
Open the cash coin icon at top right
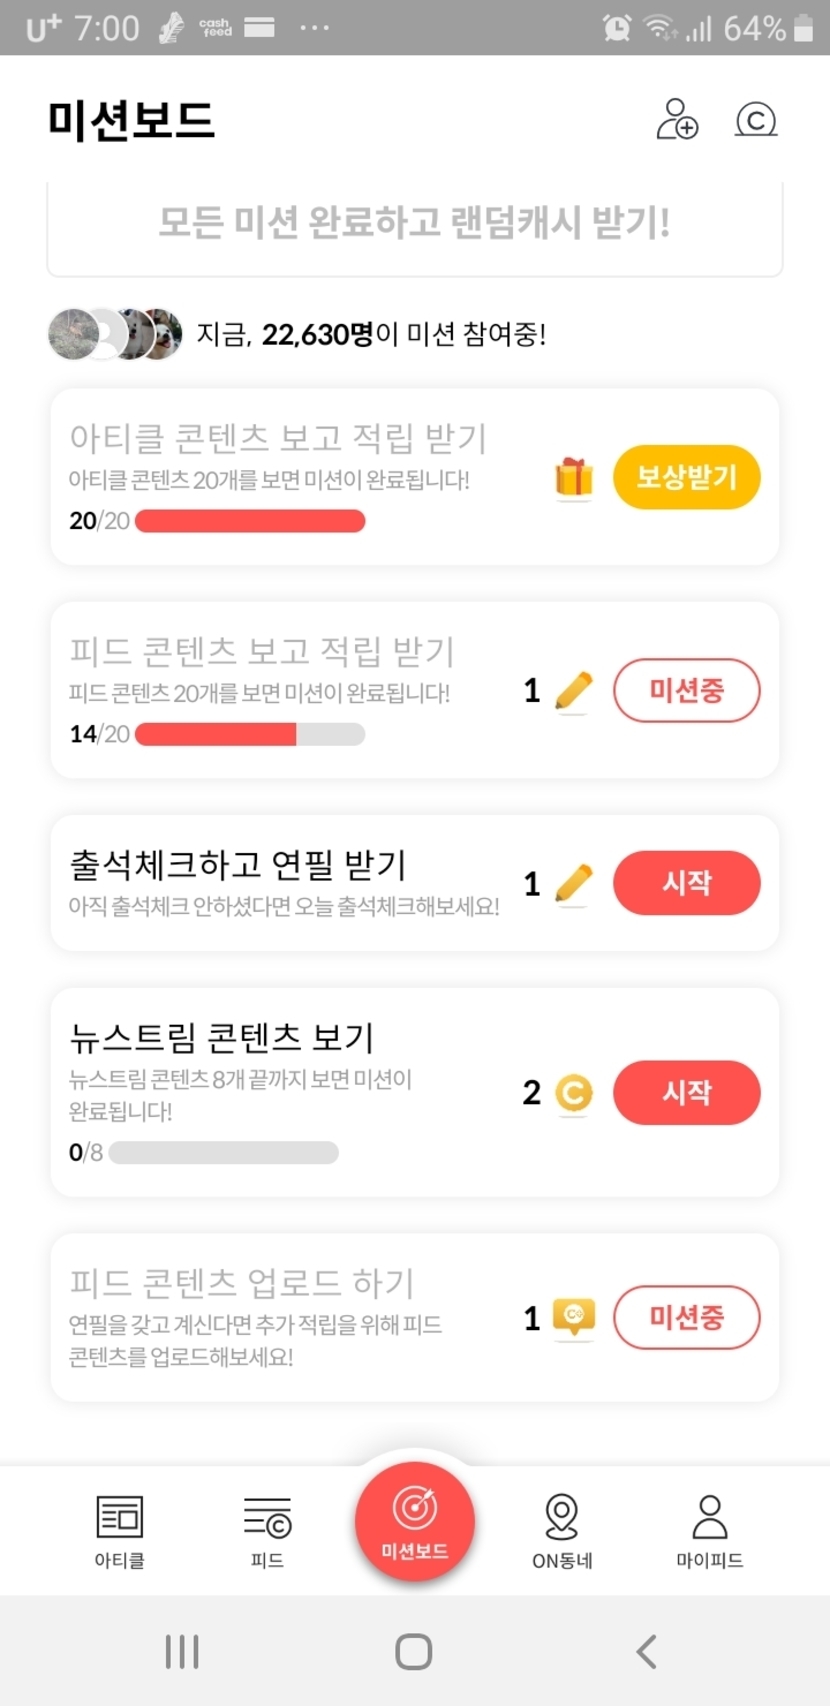(756, 120)
